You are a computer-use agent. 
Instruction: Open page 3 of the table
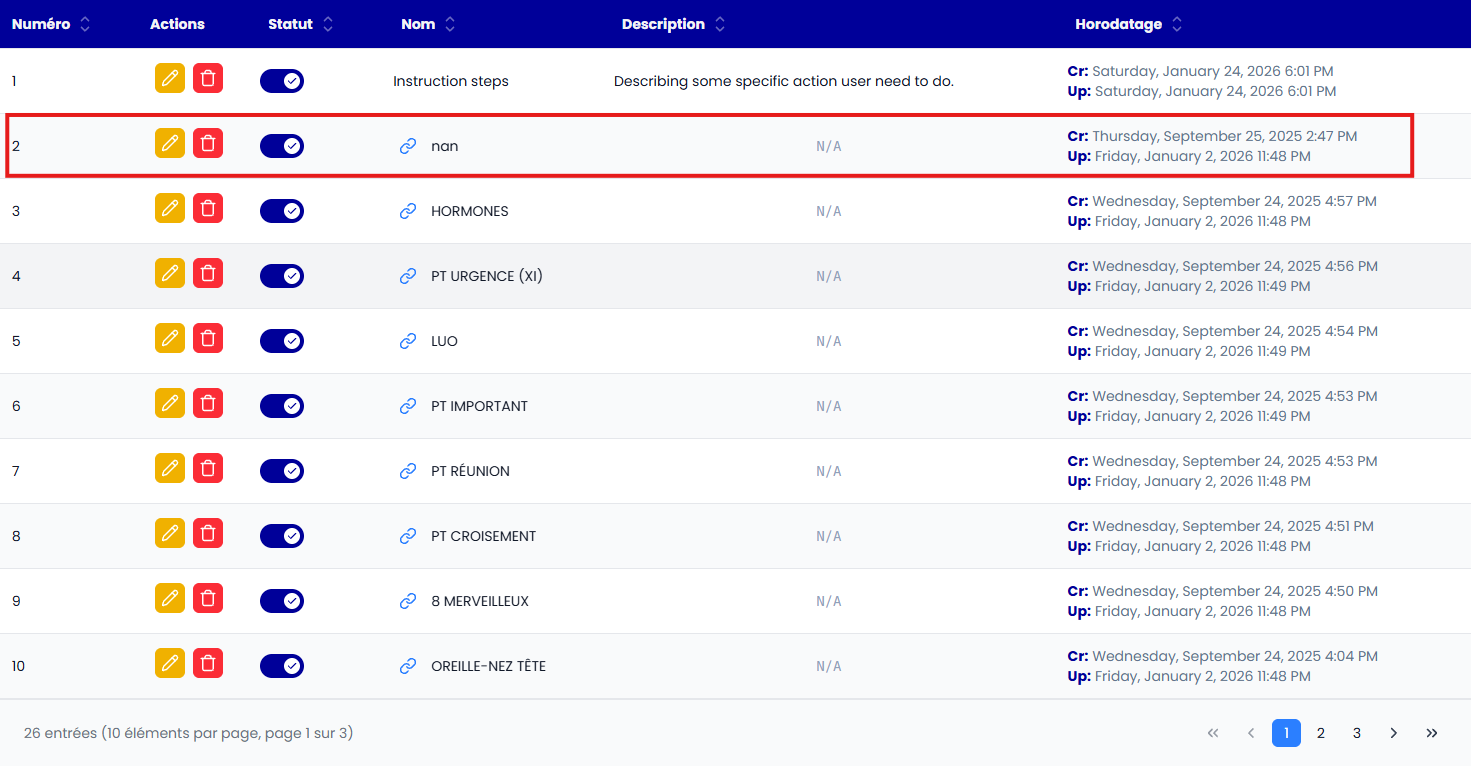click(x=1357, y=732)
